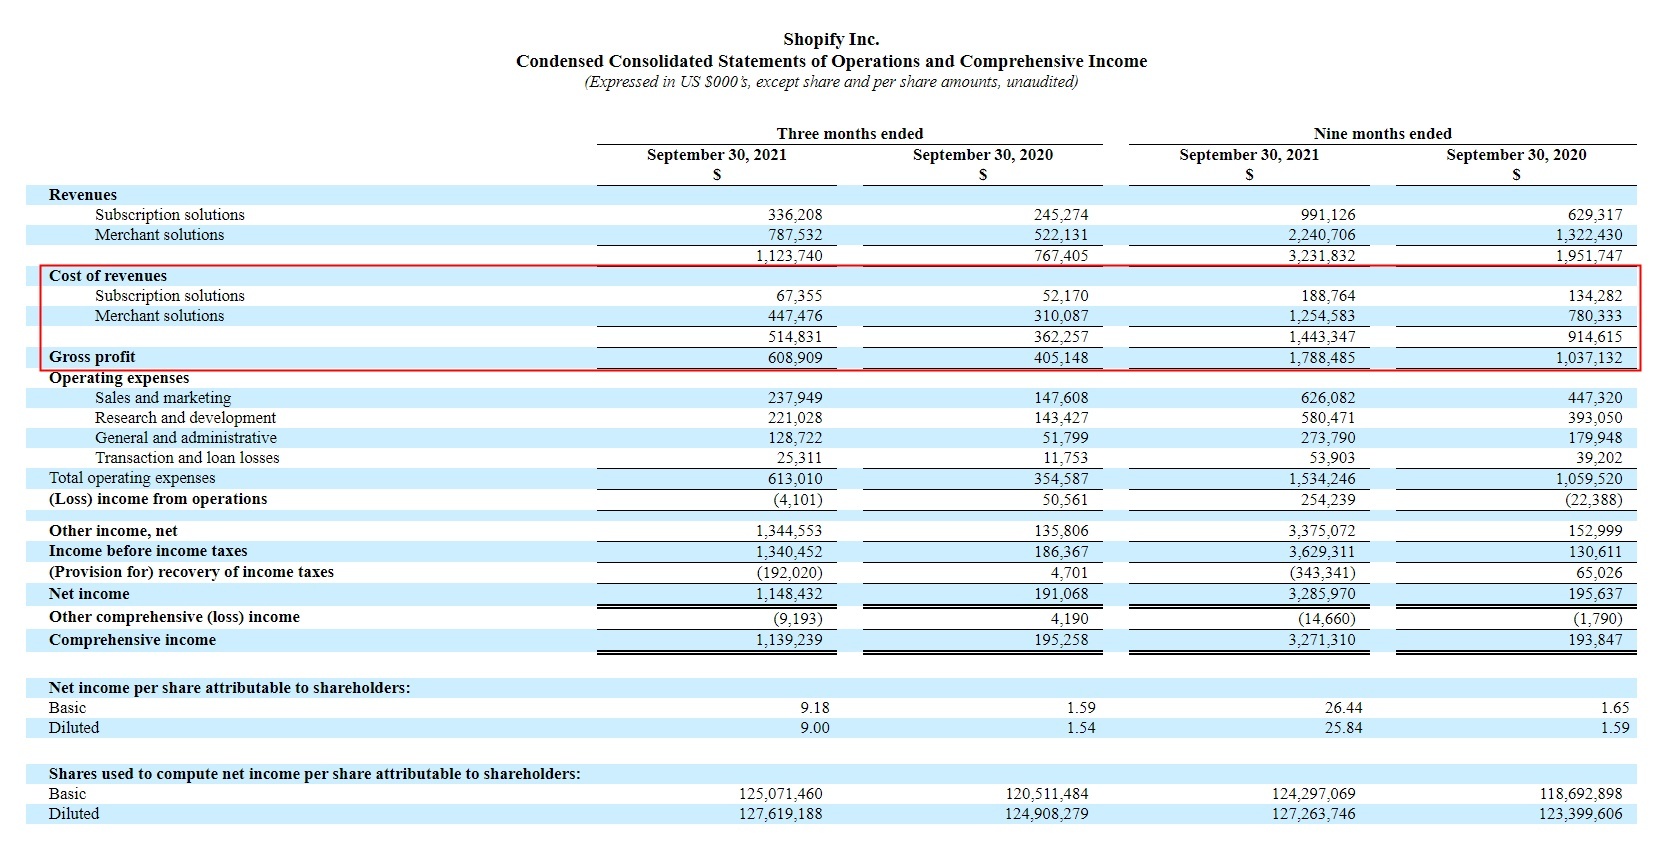The height and width of the screenshot is (845, 1680).
Task: Select comprehensive income value 193,847
Action: (x=1595, y=640)
